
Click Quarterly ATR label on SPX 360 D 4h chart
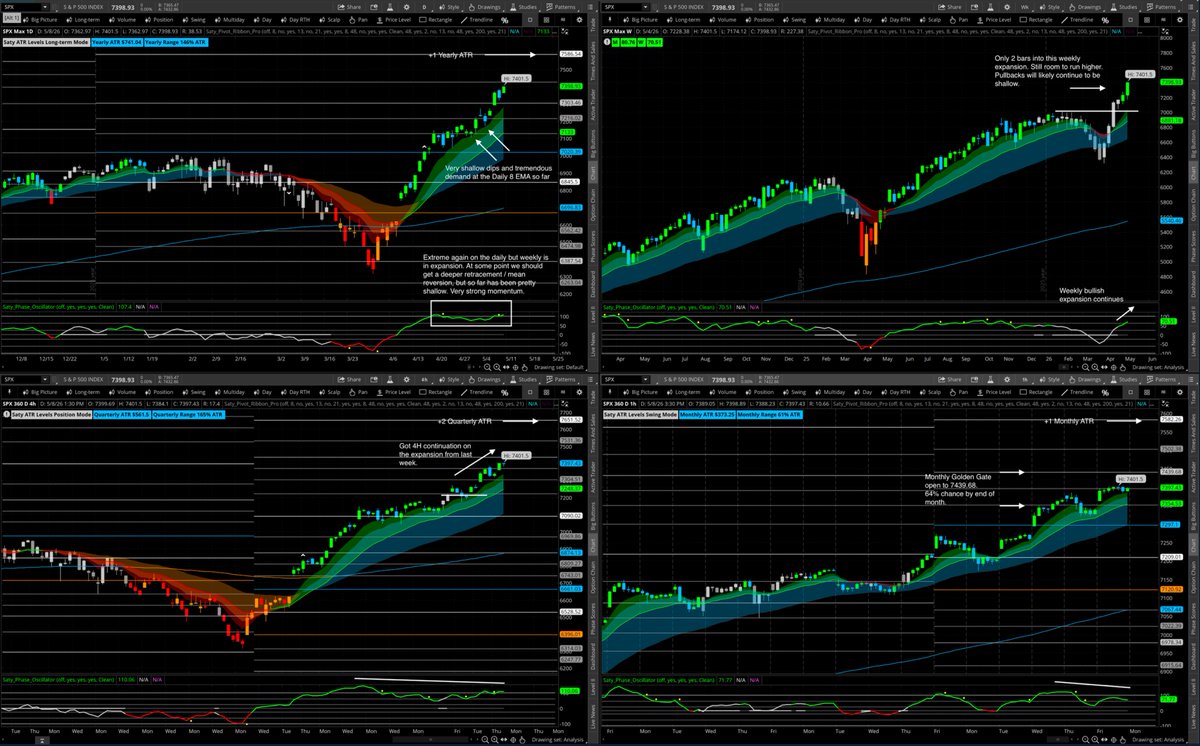pyautogui.click(x=122, y=414)
